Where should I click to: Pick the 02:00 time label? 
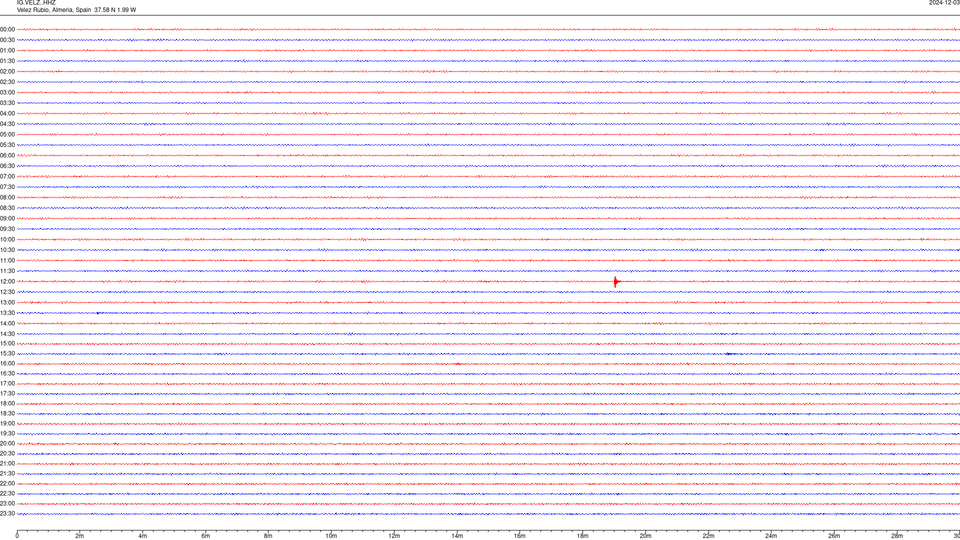click(7, 72)
